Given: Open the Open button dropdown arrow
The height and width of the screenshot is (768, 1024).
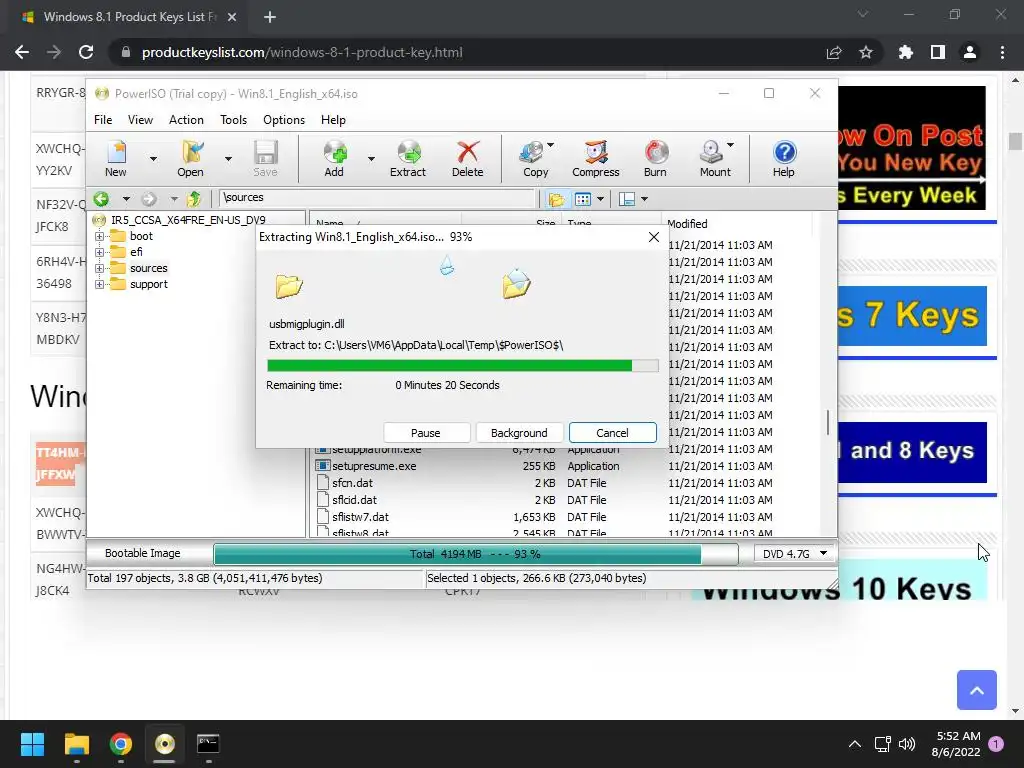Looking at the screenshot, I should tap(228, 159).
